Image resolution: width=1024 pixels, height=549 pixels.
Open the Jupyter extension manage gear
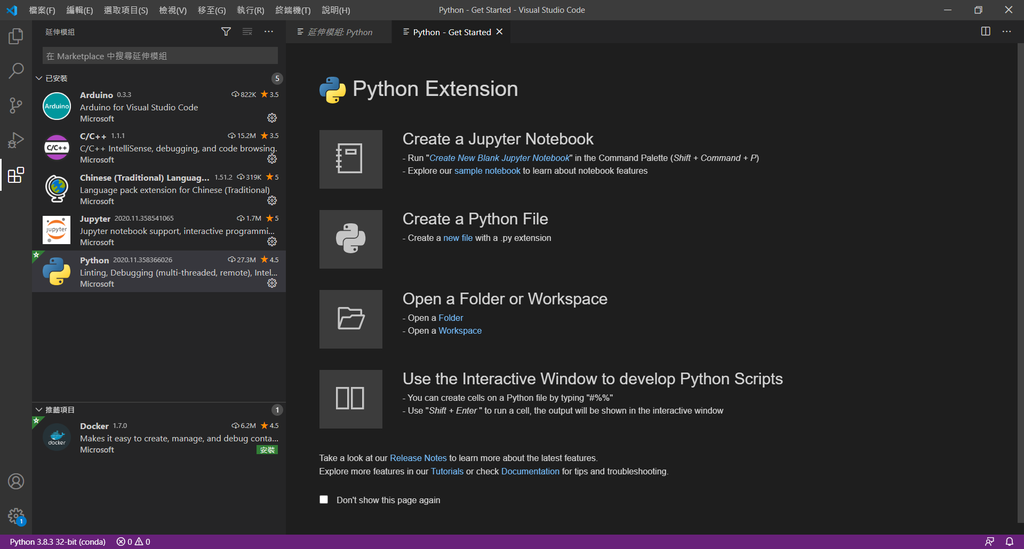[x=272, y=242]
